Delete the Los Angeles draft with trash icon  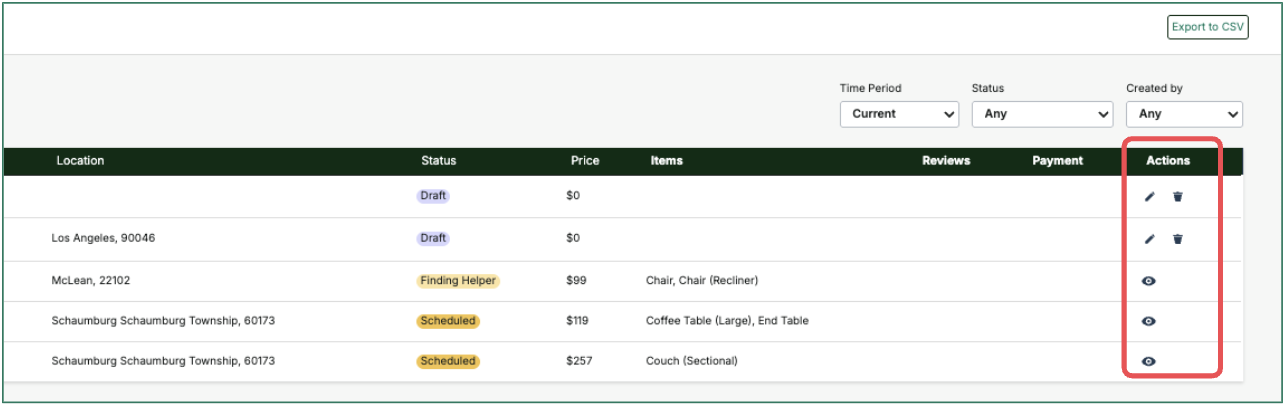[1178, 239]
